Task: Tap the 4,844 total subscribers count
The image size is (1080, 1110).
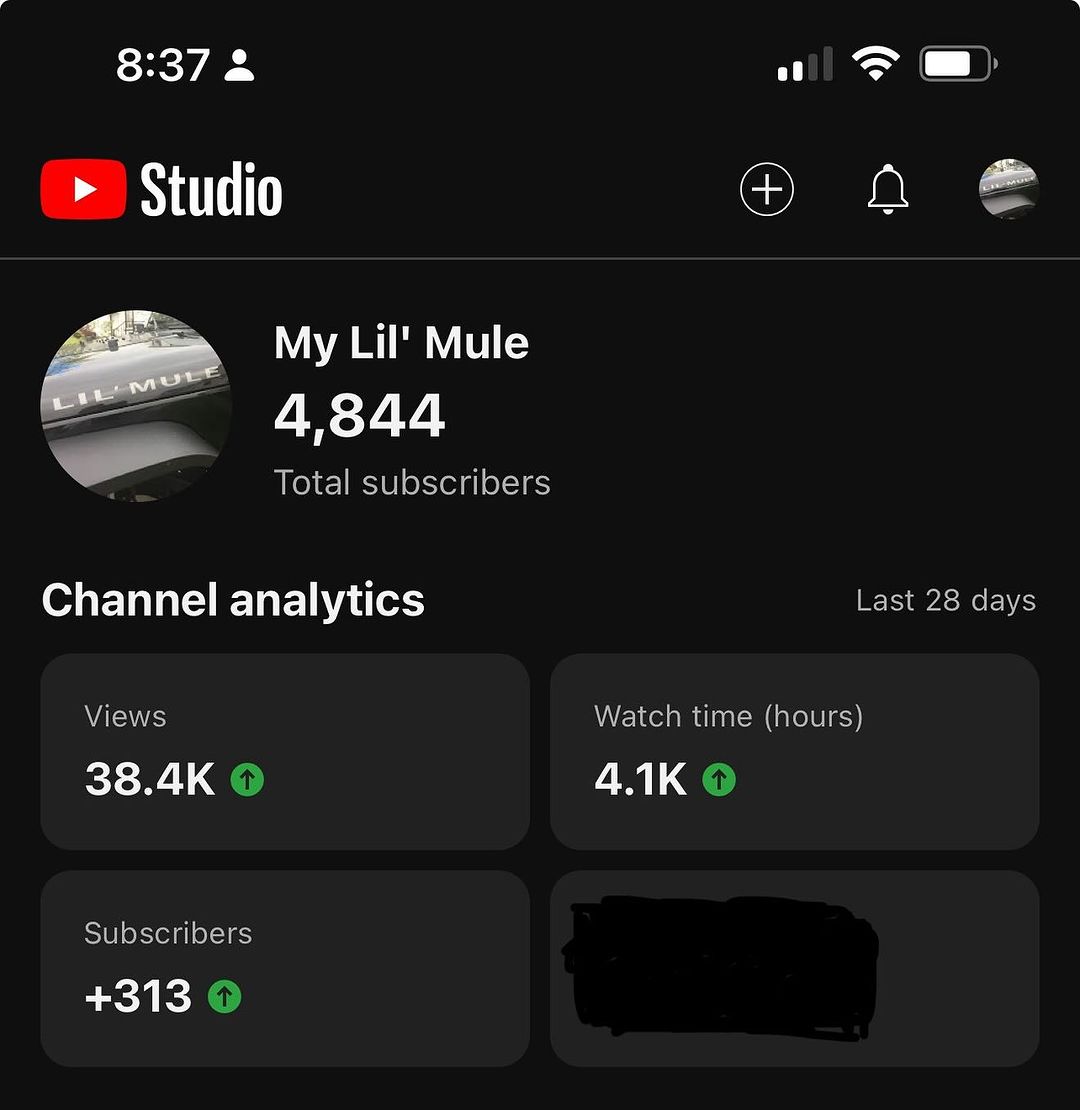Action: (359, 416)
